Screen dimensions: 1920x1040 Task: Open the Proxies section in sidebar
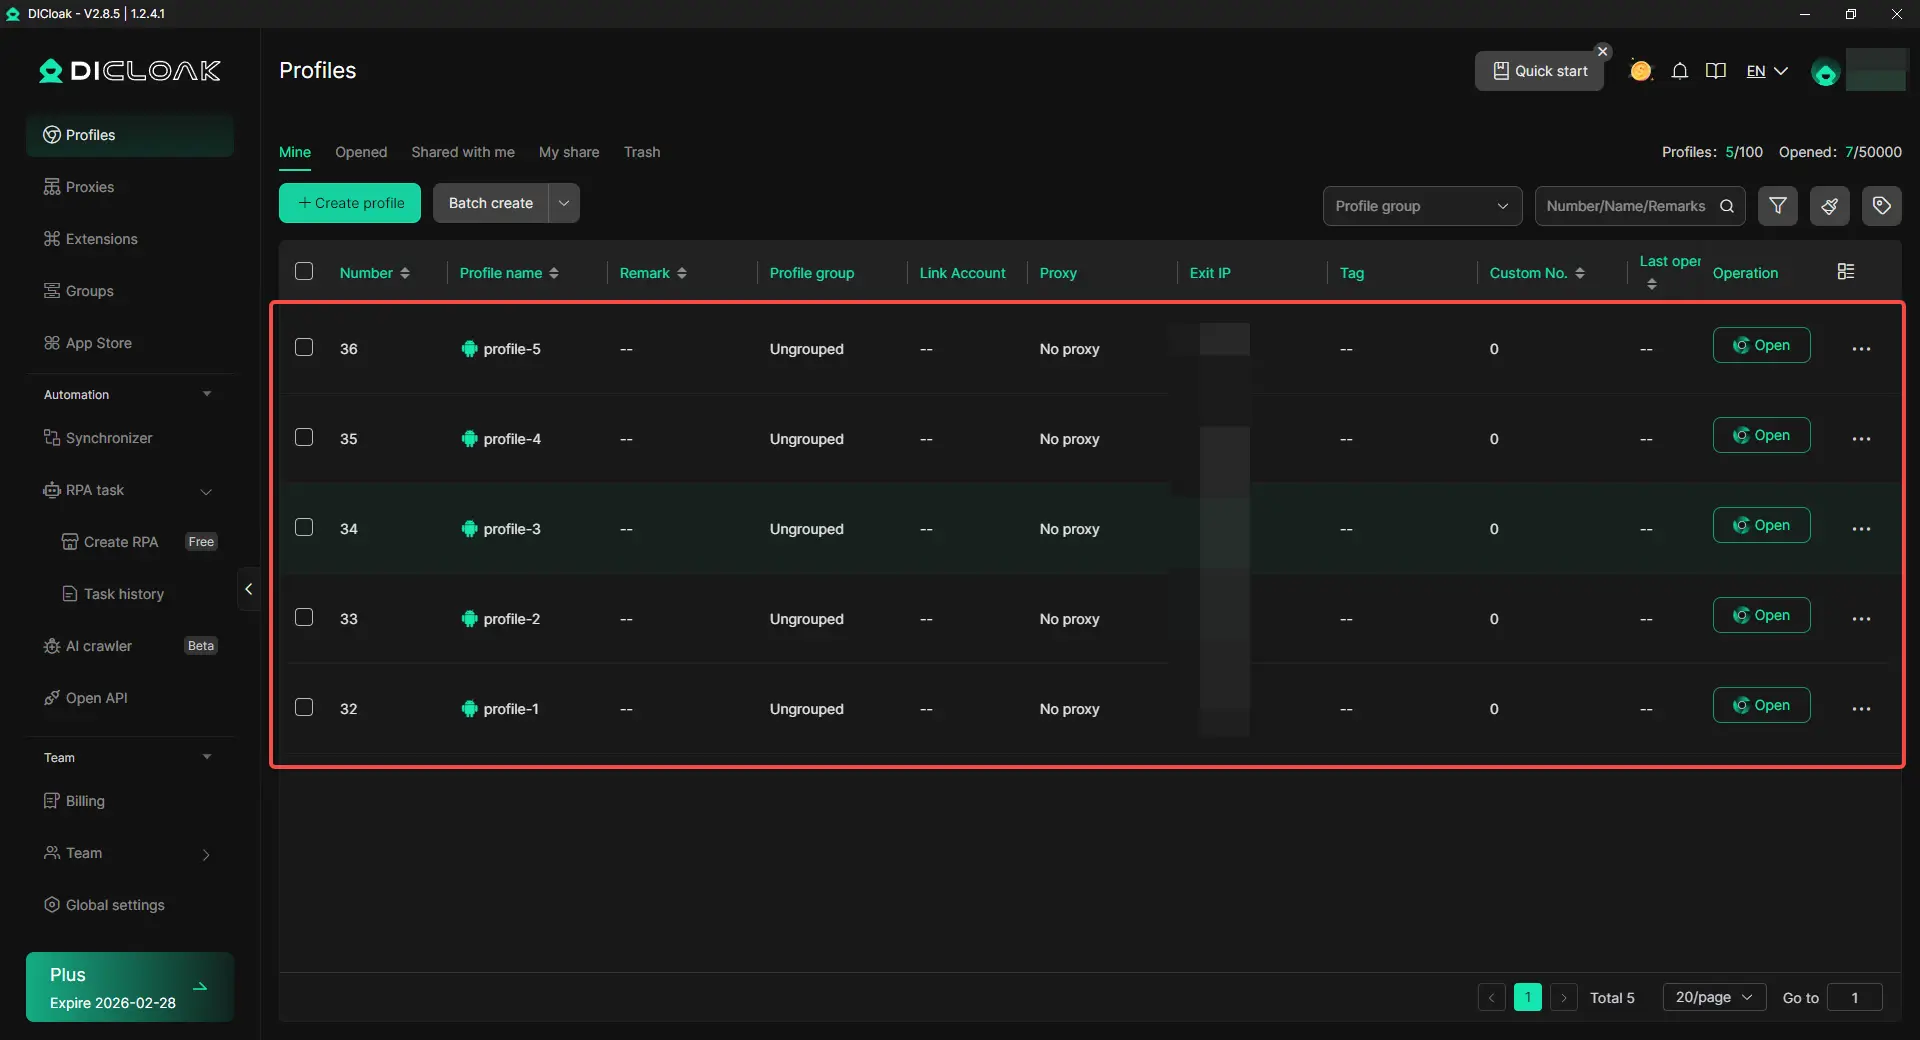click(x=90, y=187)
